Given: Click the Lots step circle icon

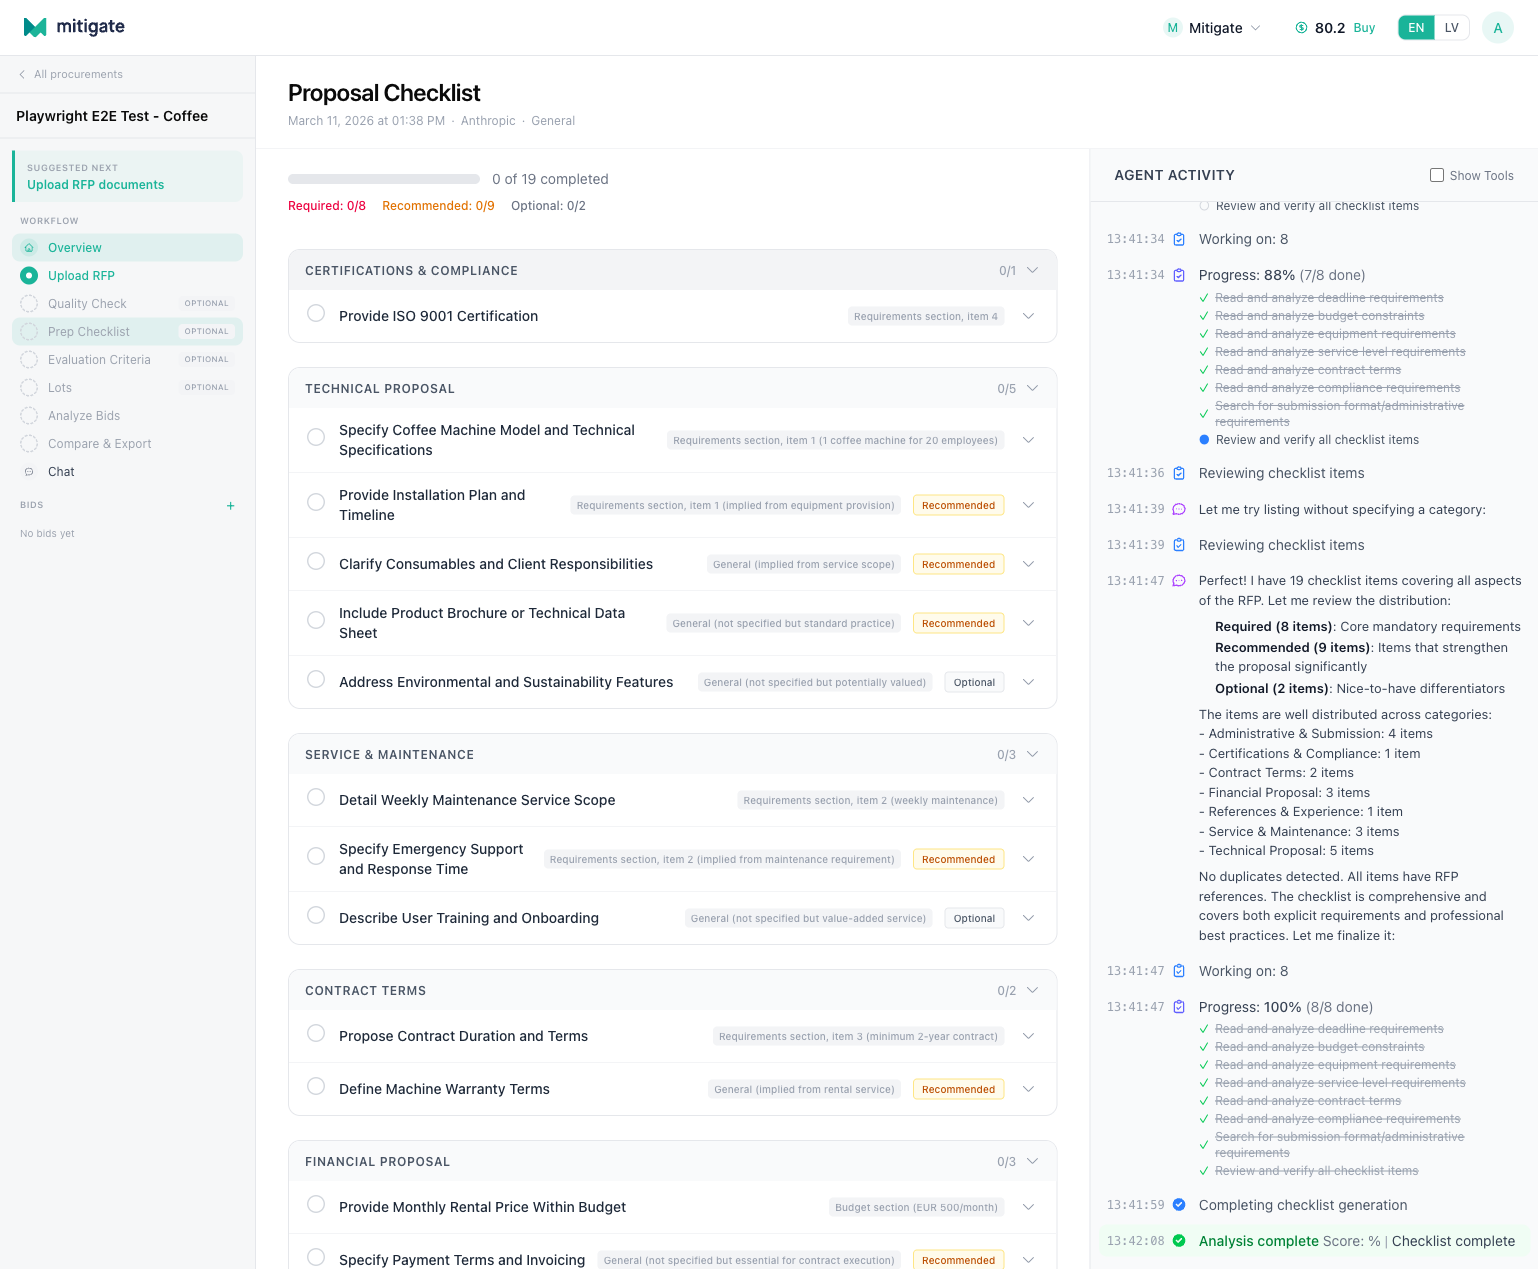Looking at the screenshot, I should tap(29, 388).
